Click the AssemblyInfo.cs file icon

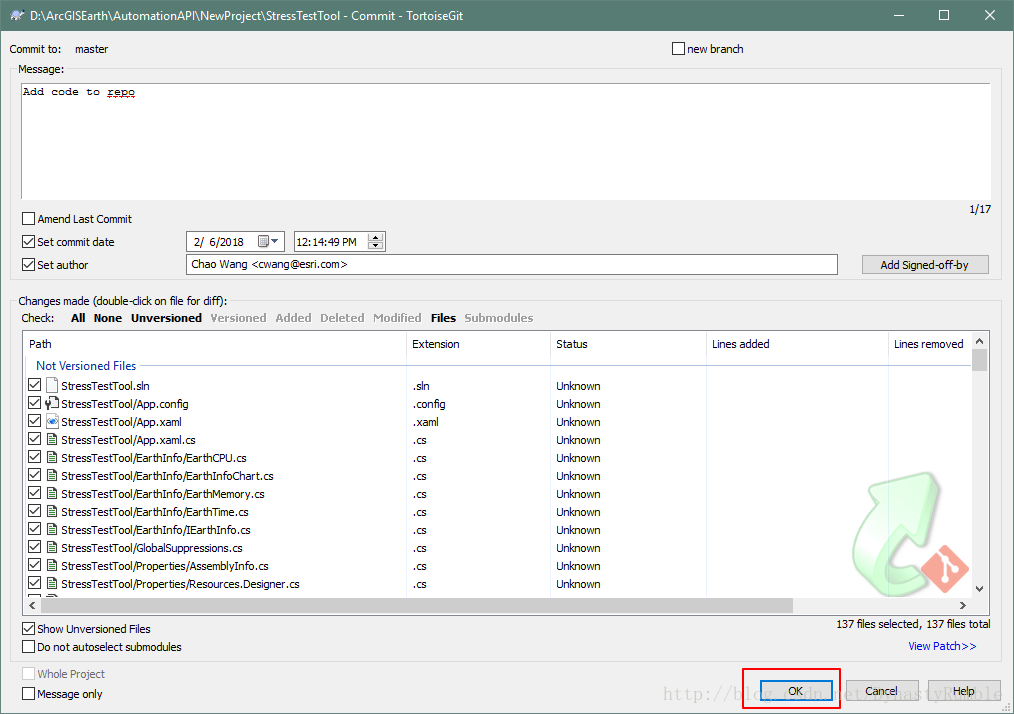pos(52,566)
